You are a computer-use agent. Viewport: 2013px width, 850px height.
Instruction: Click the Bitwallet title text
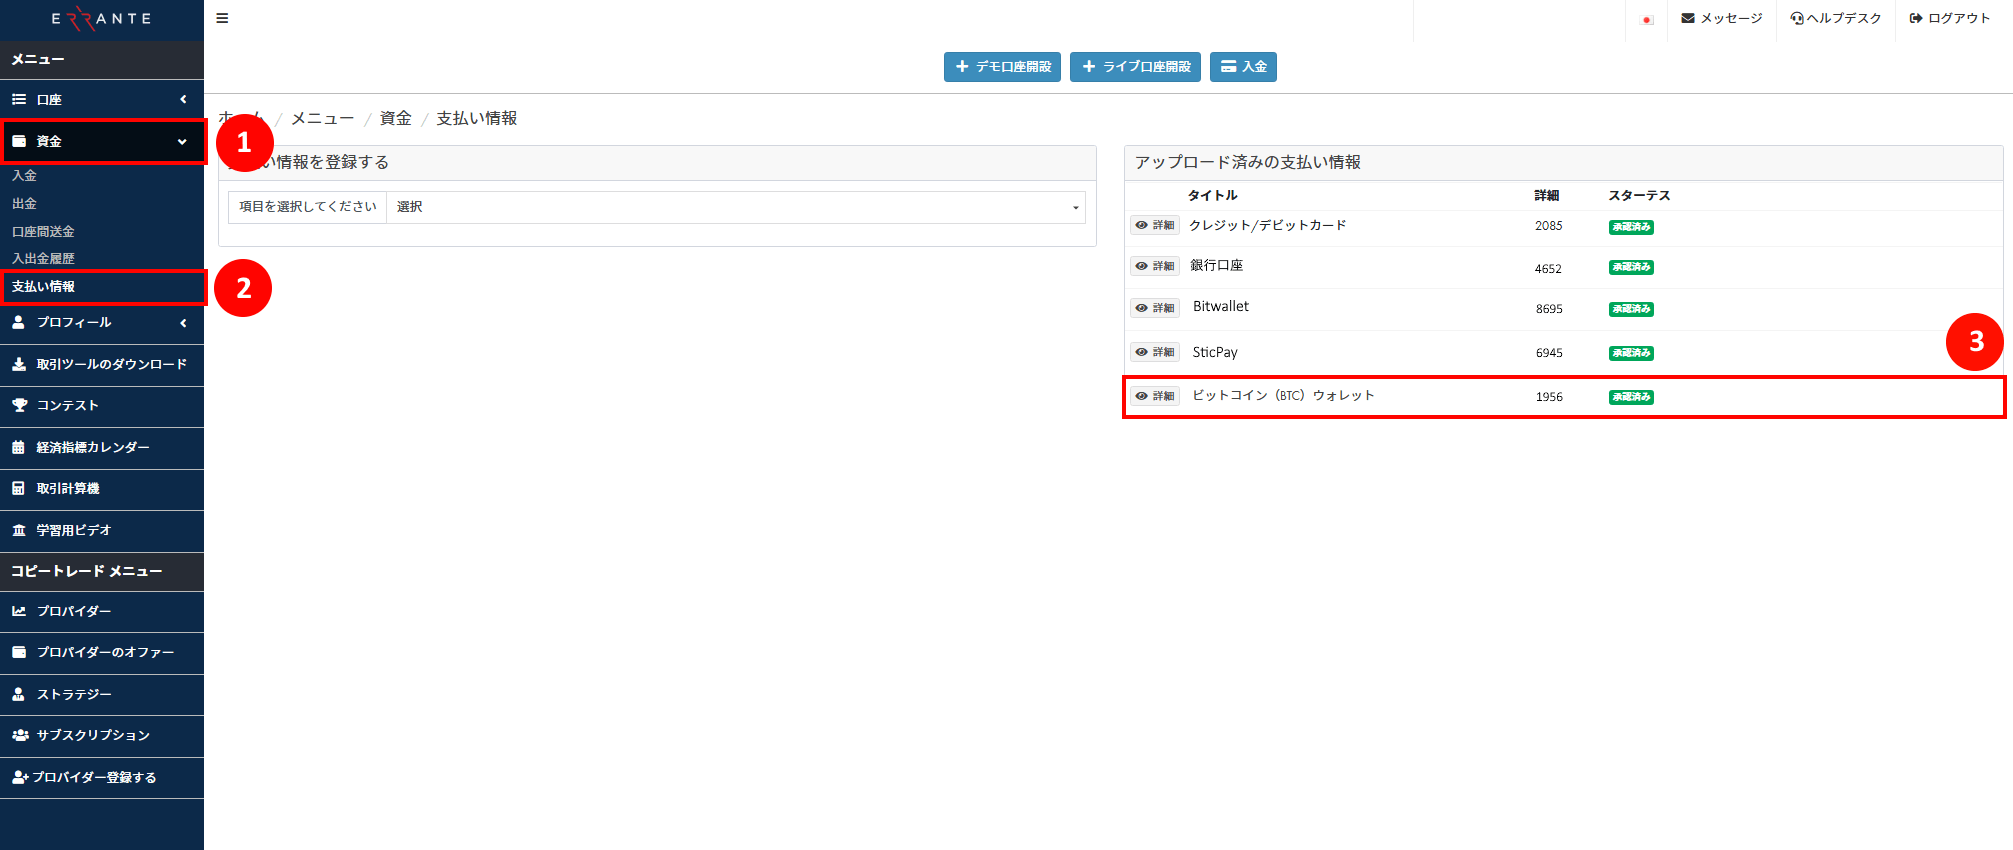(1221, 306)
